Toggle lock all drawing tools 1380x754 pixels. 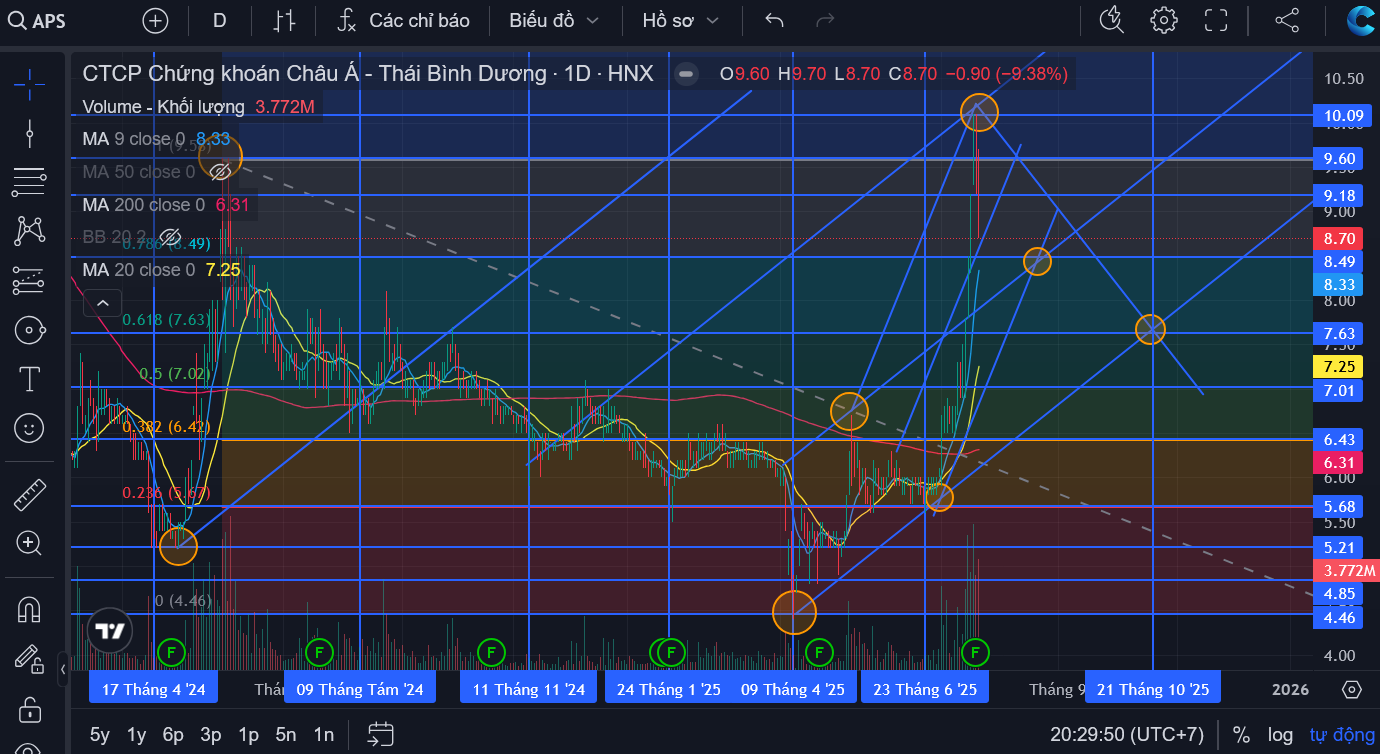click(29, 709)
